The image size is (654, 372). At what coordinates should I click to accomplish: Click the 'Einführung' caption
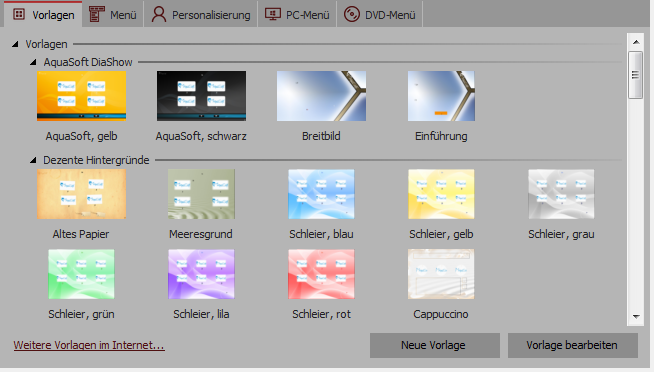[441, 136]
